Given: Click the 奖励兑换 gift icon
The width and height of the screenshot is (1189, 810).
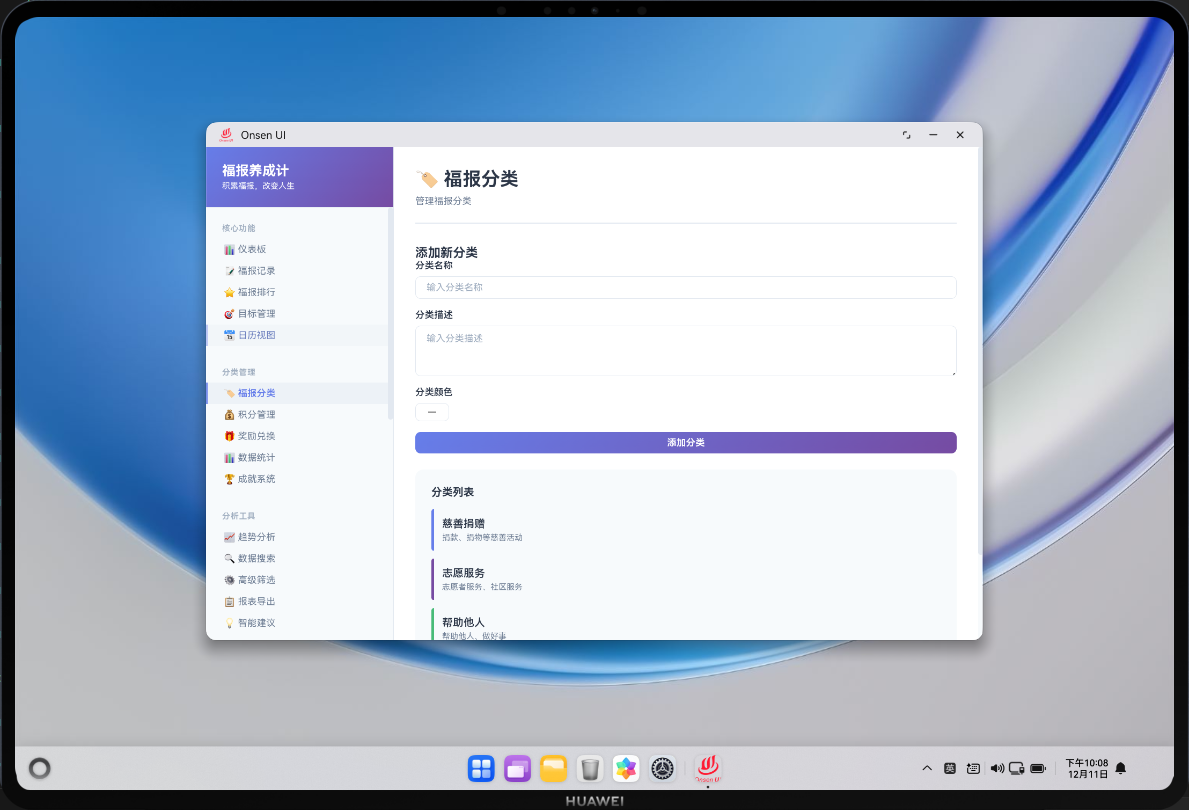Looking at the screenshot, I should click(x=230, y=435).
